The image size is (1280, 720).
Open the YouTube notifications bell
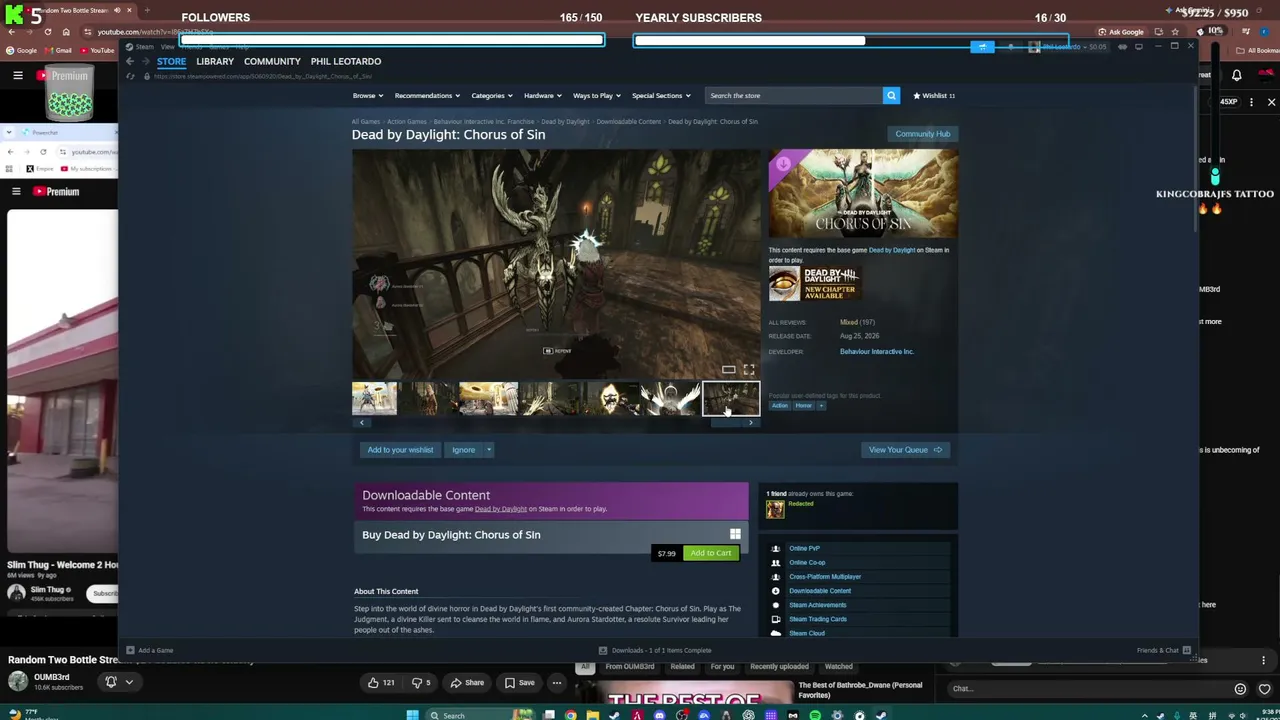pyautogui.click(x=1237, y=75)
